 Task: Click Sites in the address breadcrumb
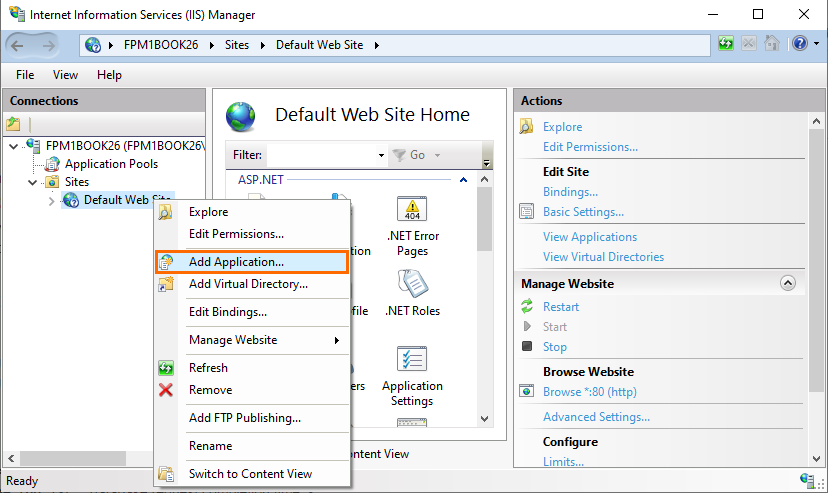(x=237, y=45)
